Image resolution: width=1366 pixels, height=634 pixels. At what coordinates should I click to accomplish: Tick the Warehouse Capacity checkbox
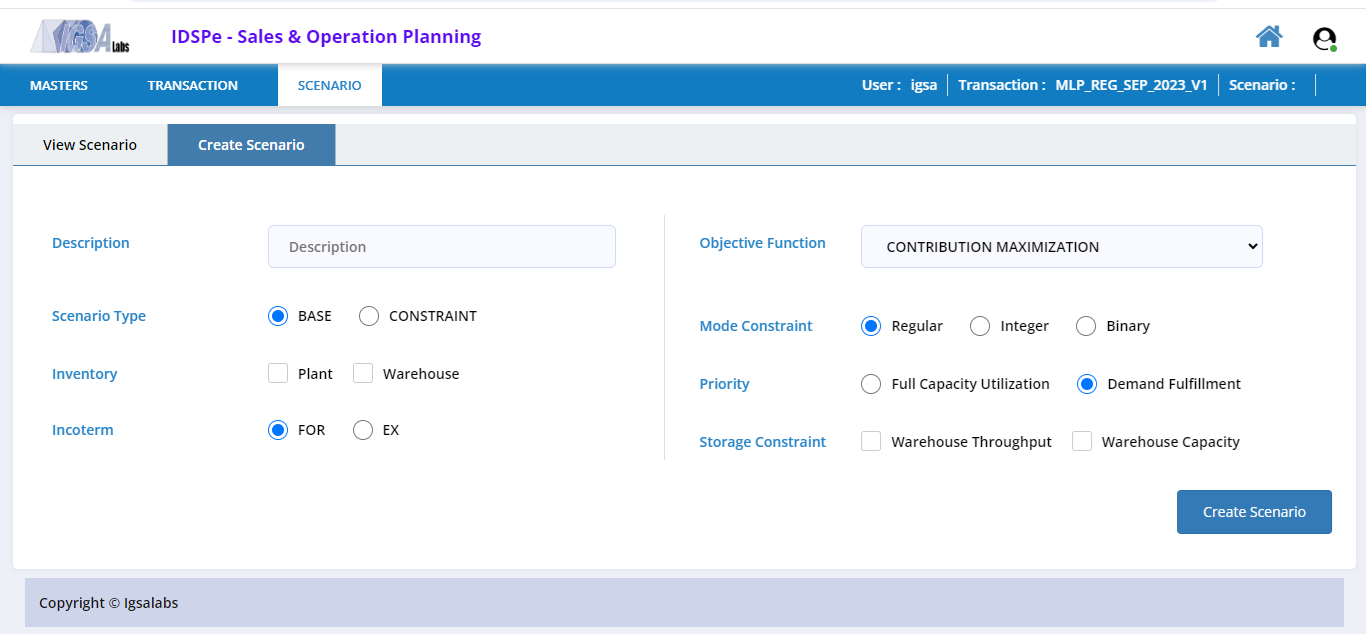click(x=1082, y=441)
